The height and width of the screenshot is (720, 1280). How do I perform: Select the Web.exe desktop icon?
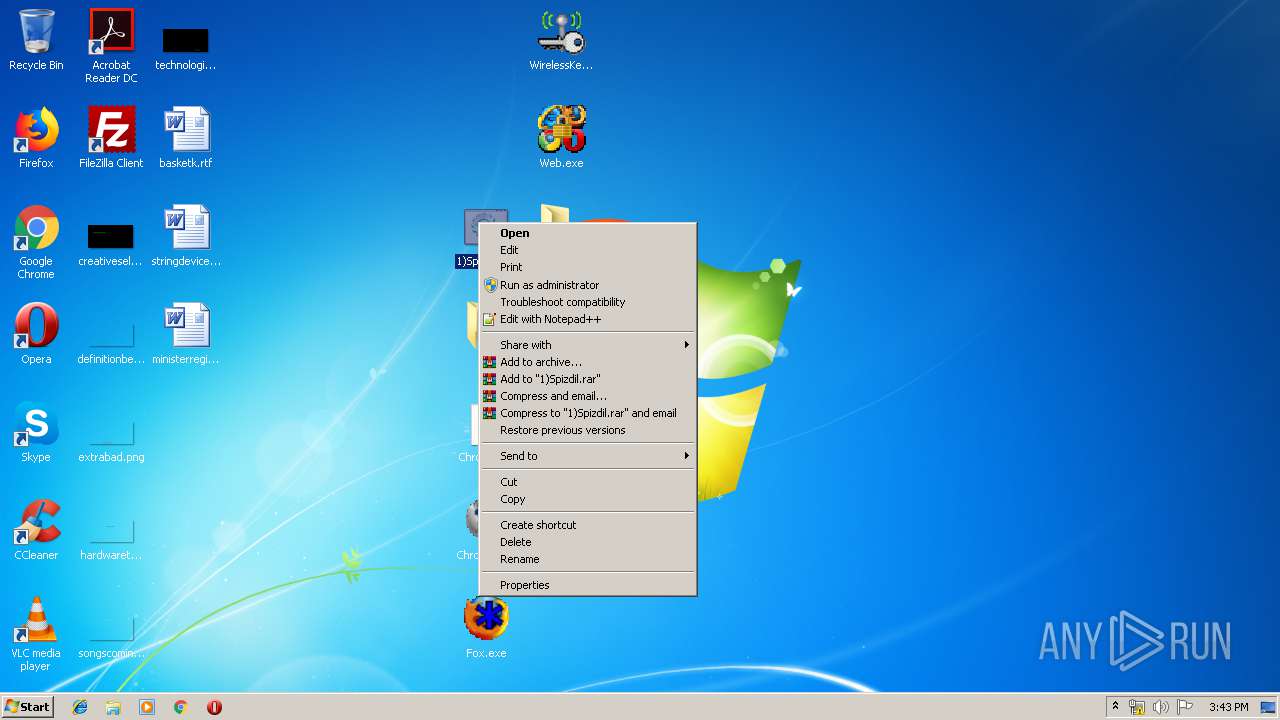(561, 138)
